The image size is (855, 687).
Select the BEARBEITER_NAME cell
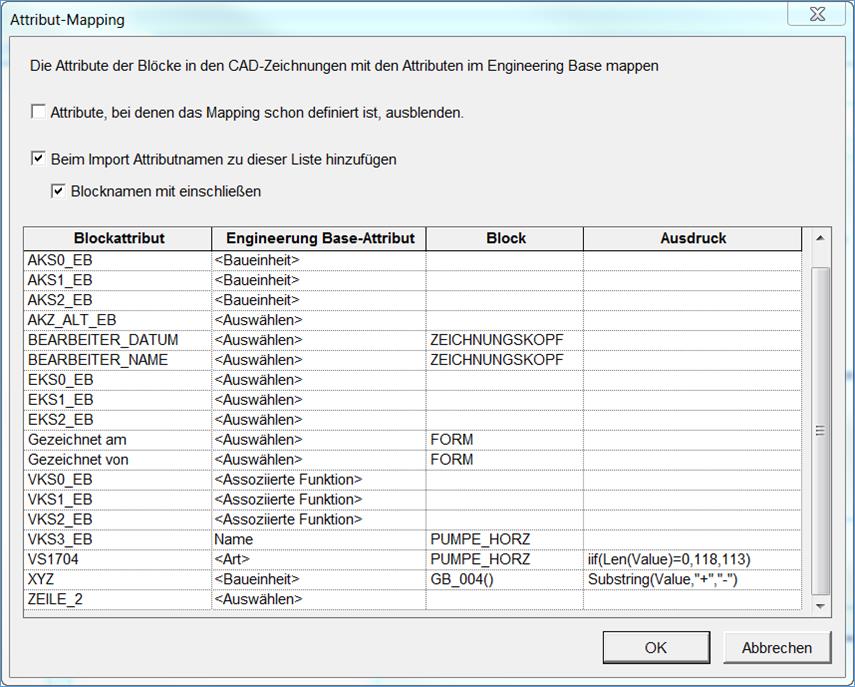(118, 360)
